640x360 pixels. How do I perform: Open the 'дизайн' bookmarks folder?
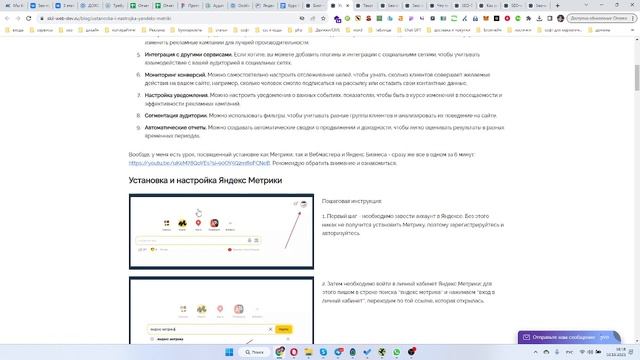(x=89, y=30)
